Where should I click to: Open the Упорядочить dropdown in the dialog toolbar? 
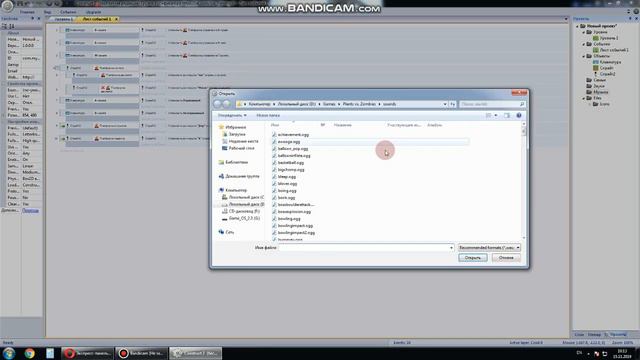pyautogui.click(x=232, y=116)
